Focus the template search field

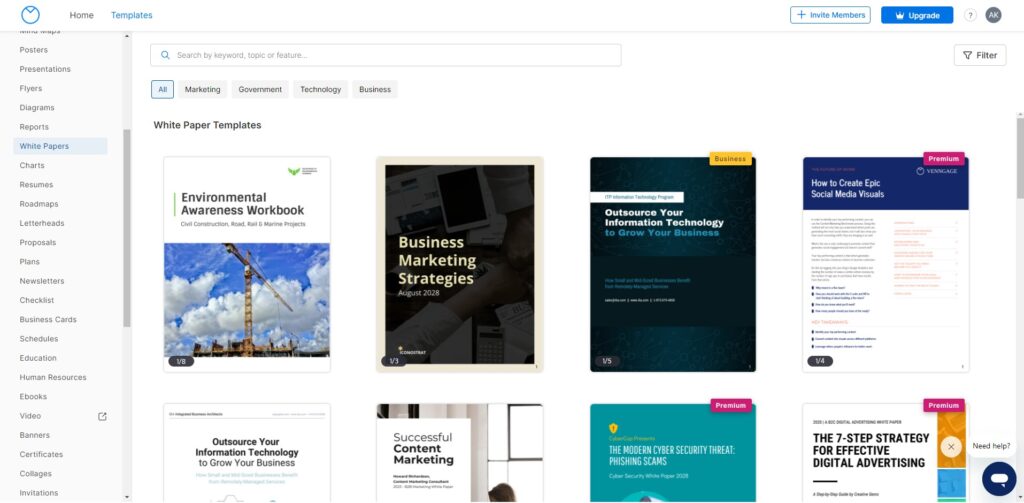[385, 56]
